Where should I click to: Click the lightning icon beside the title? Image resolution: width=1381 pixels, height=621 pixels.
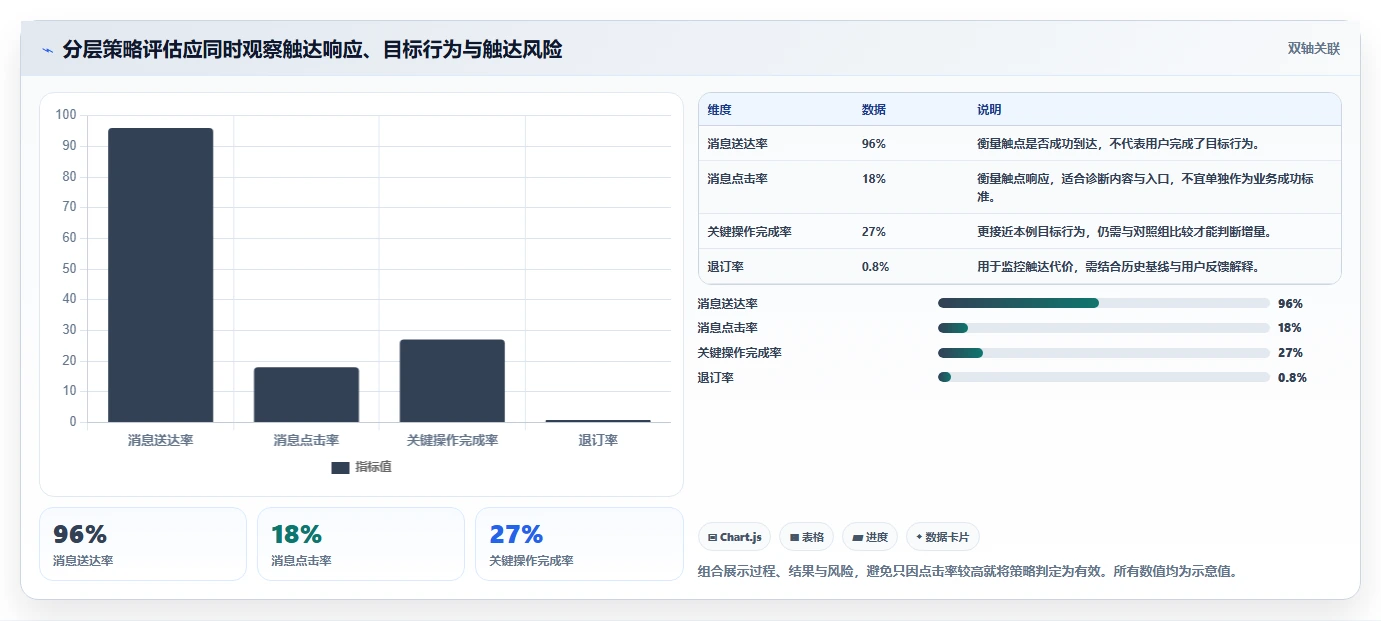(48, 50)
